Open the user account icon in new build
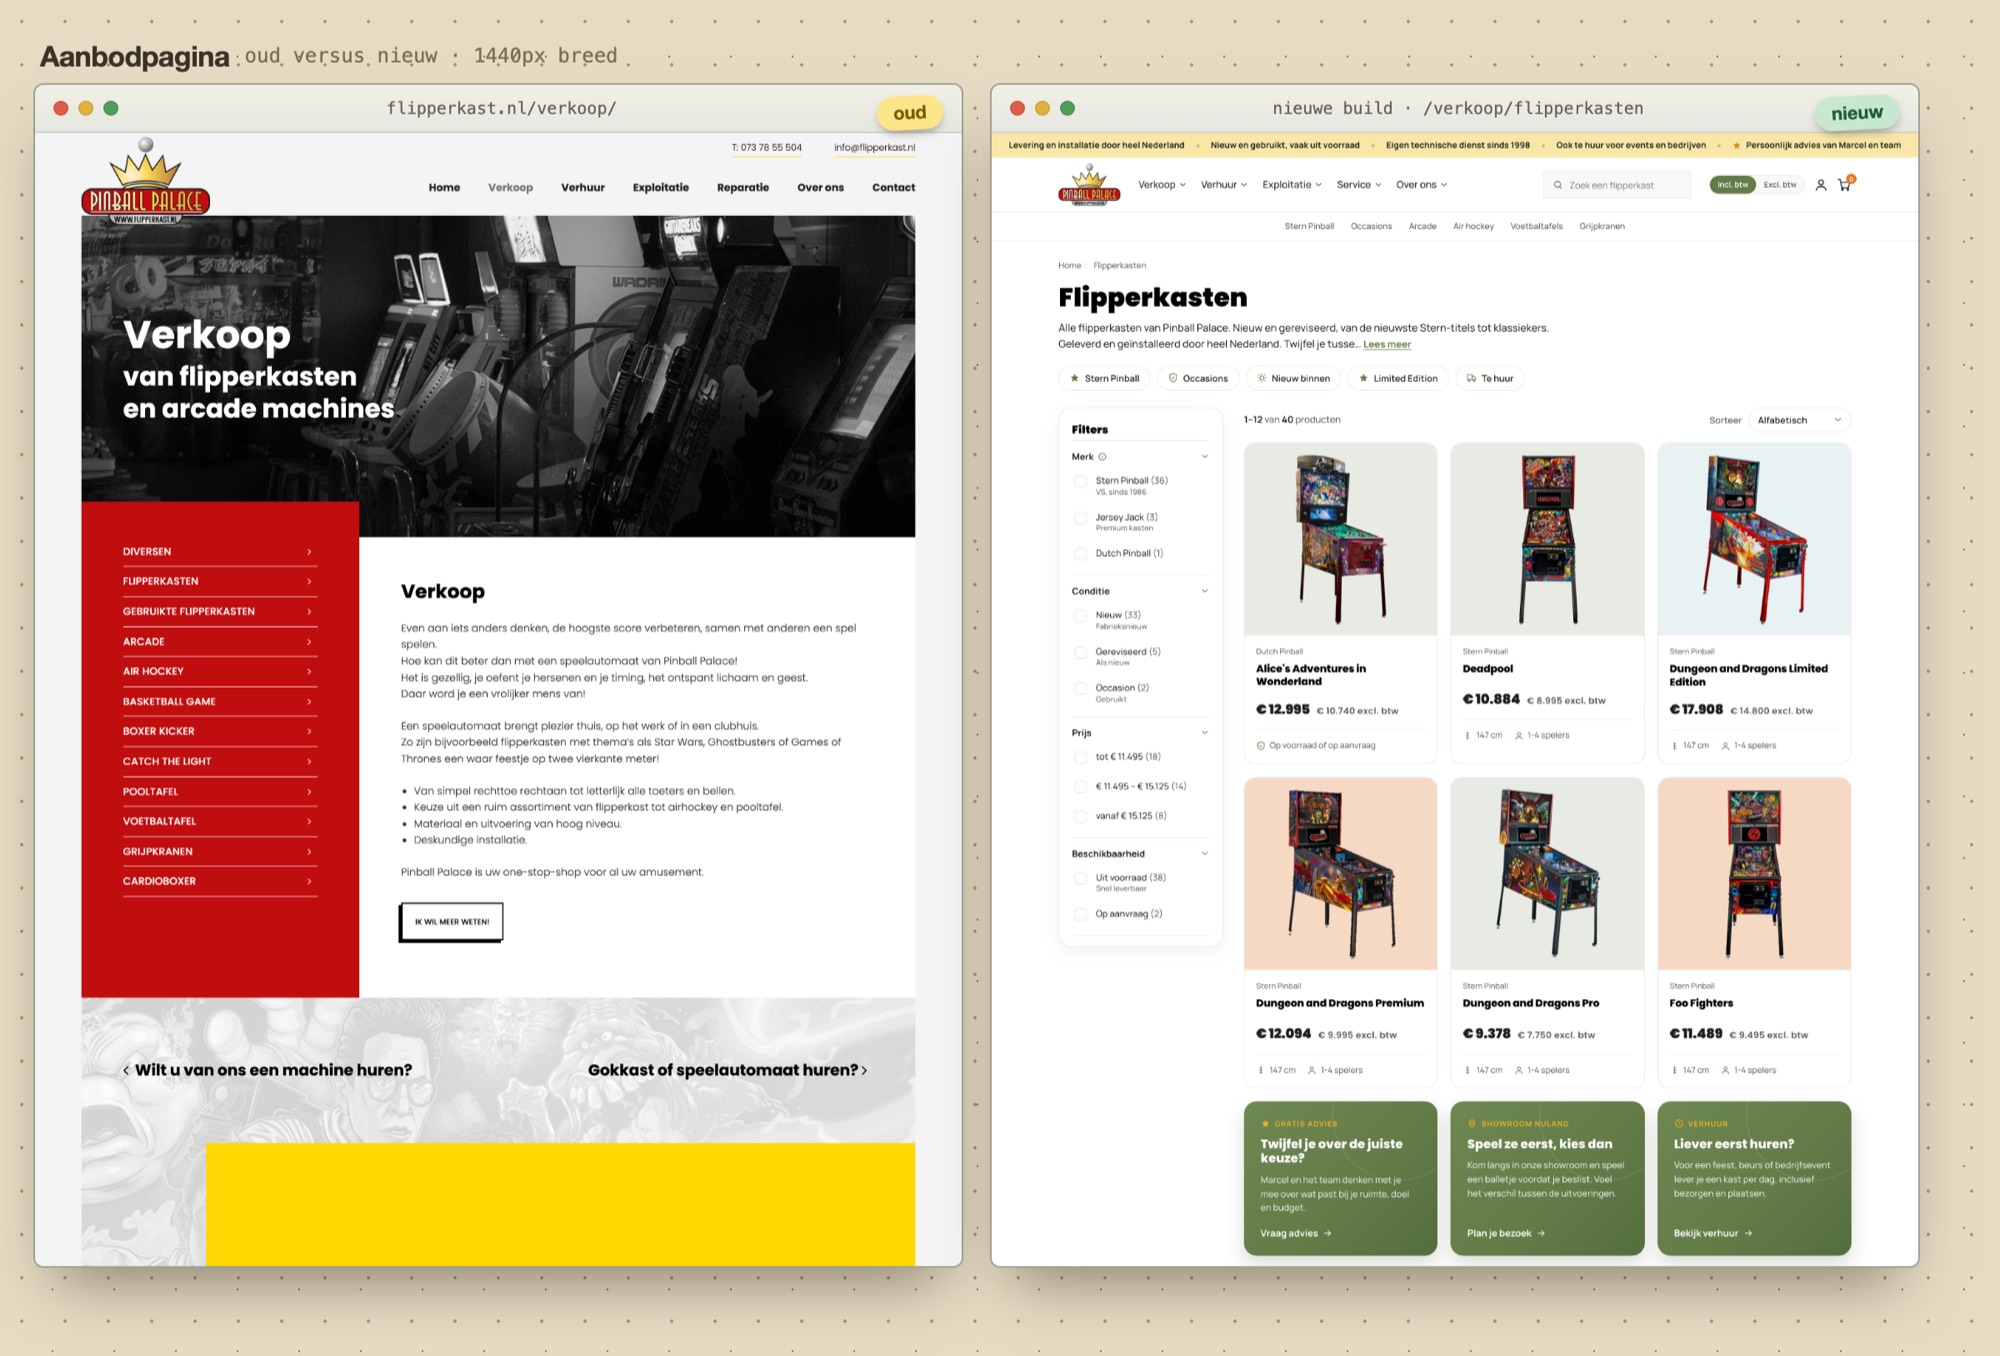The width and height of the screenshot is (2000, 1356). [1821, 185]
